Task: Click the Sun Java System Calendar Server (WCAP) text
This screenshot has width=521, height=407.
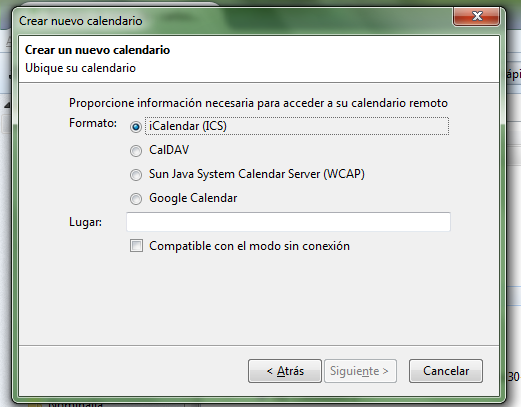Action: (257, 174)
